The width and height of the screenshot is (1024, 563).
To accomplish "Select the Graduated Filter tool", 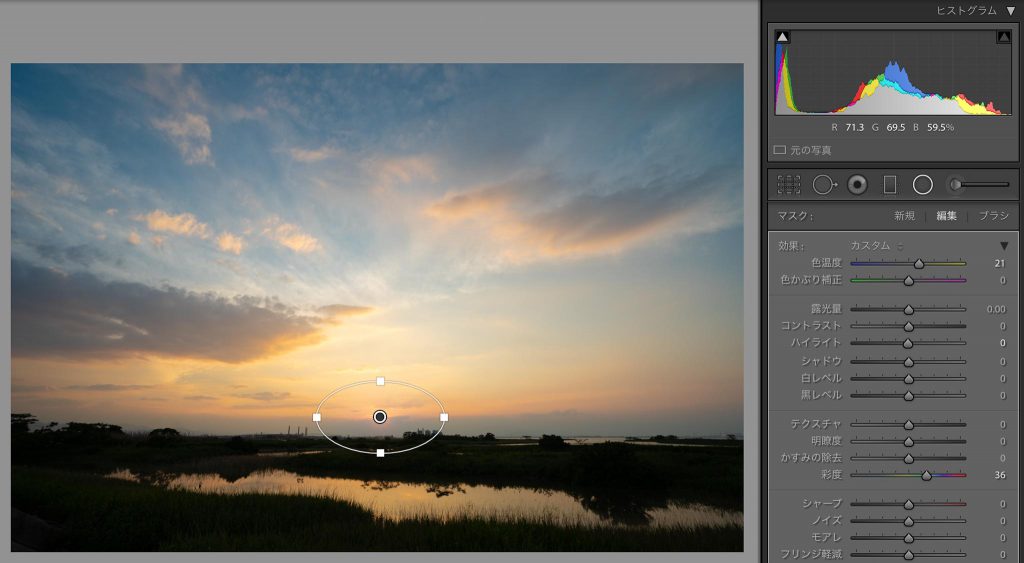I will 889,185.
